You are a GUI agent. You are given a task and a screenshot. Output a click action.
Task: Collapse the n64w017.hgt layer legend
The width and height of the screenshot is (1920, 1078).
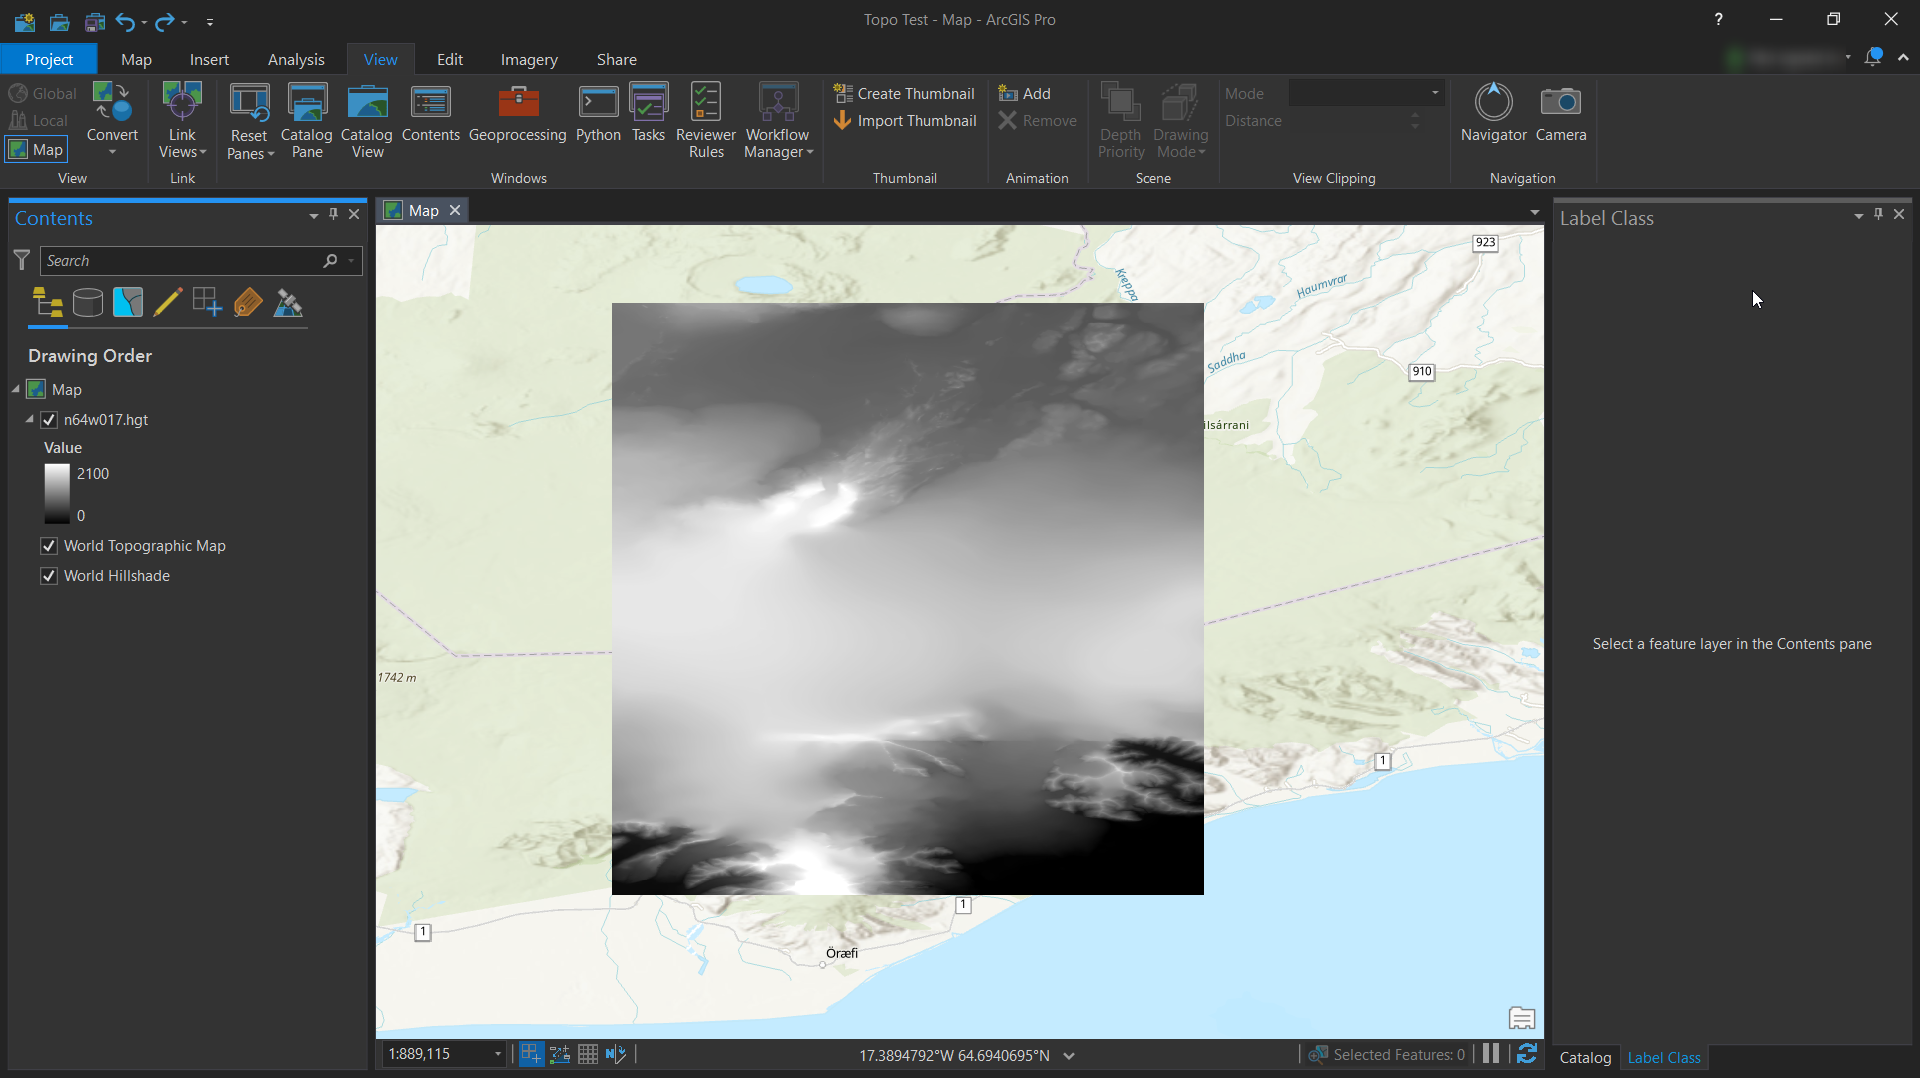coord(30,419)
